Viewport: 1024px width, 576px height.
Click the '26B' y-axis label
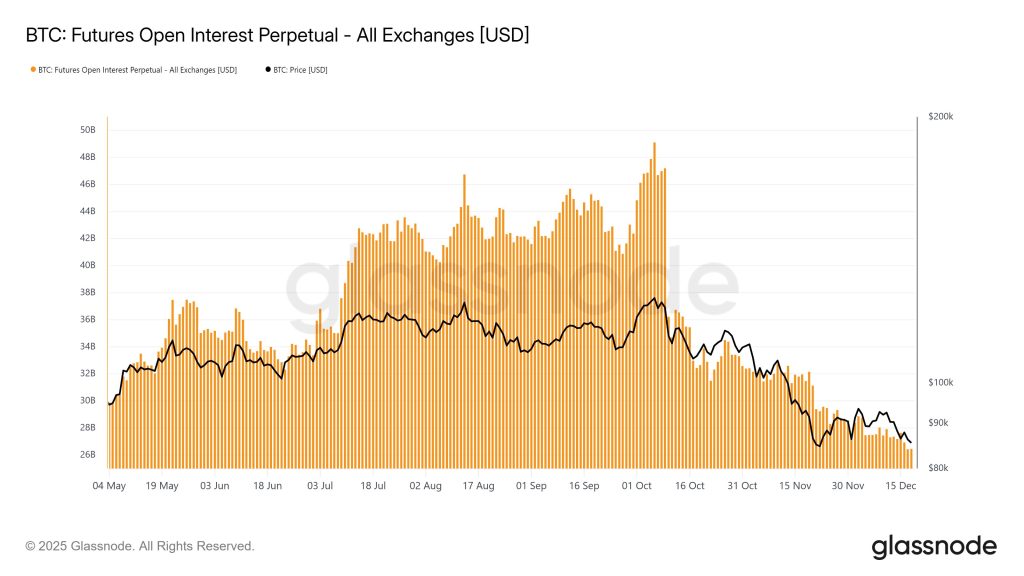coord(87,455)
